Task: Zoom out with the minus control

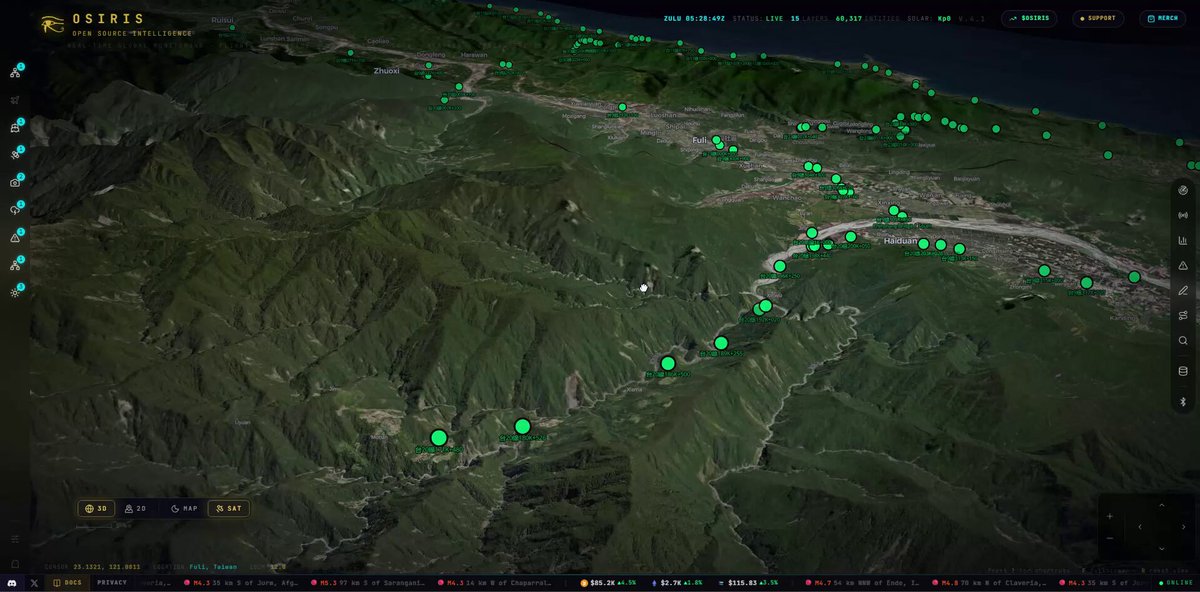Action: tap(1110, 538)
